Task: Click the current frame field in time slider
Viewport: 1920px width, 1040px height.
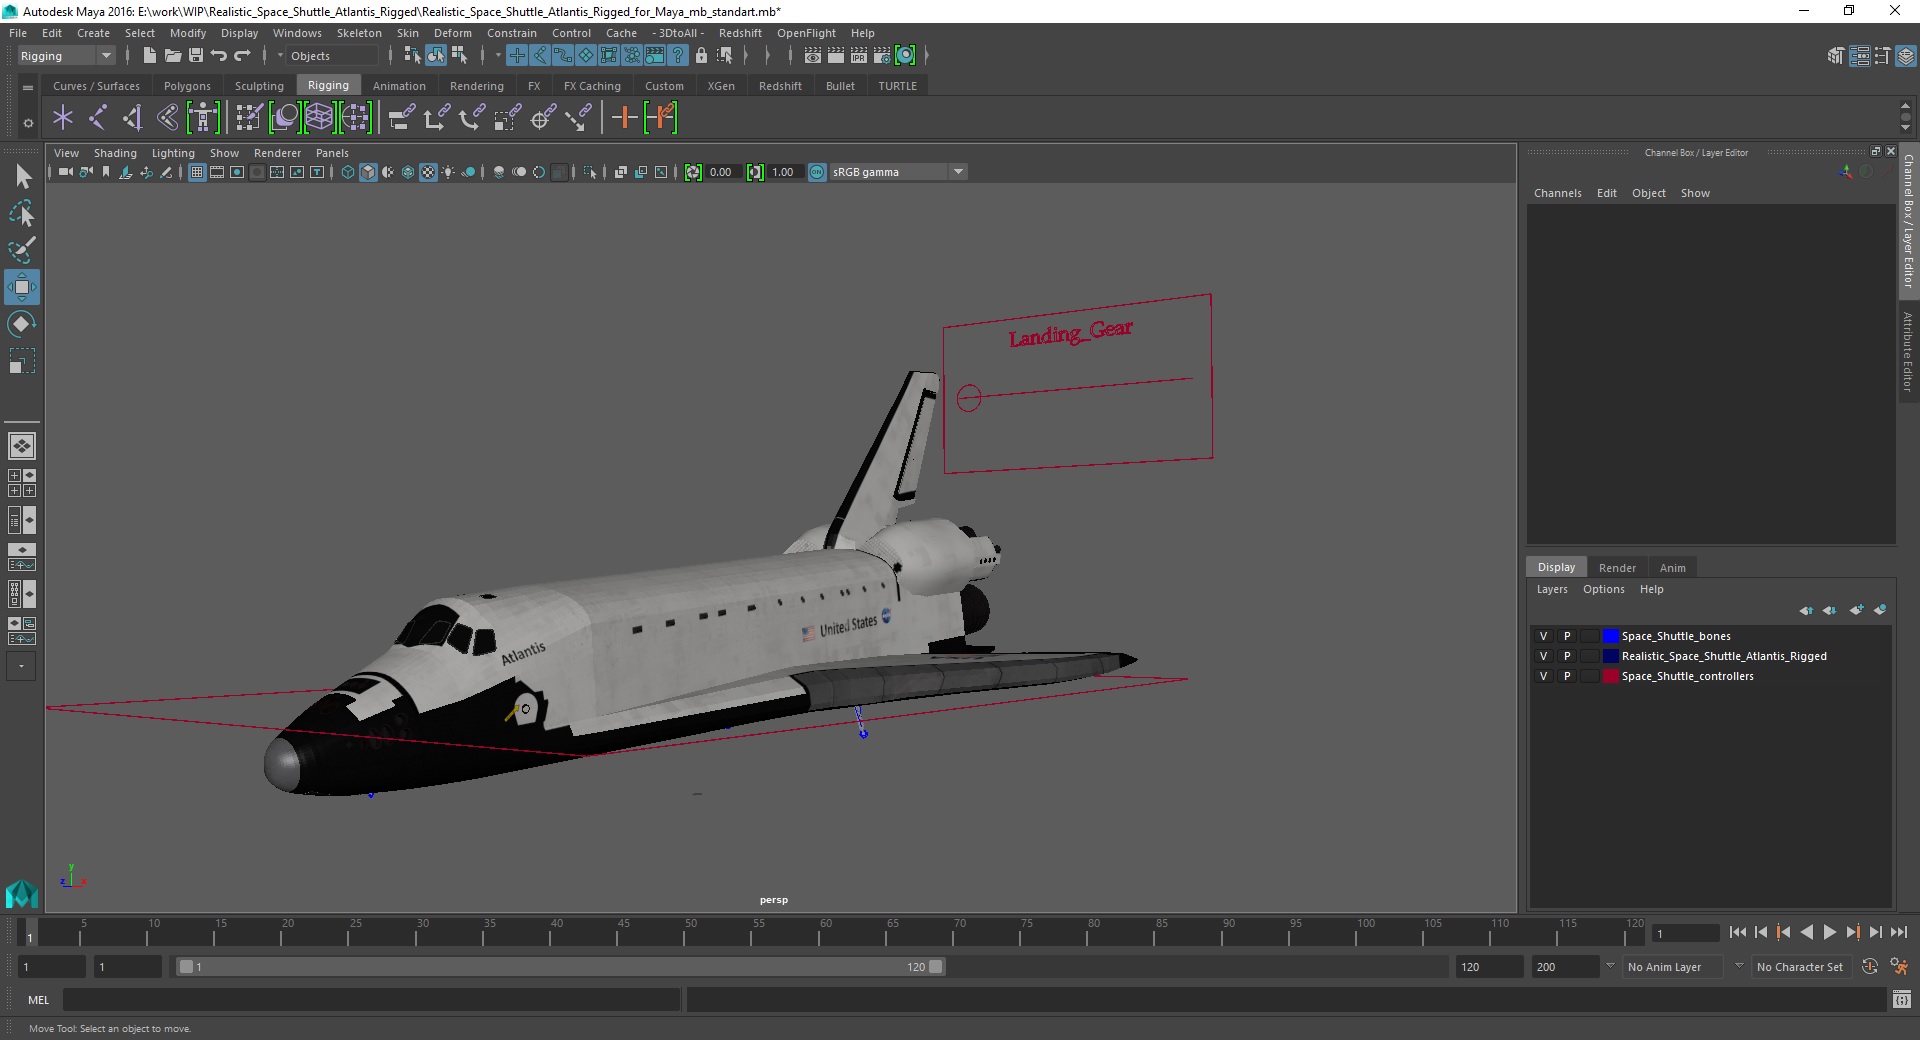Action: point(1686,934)
